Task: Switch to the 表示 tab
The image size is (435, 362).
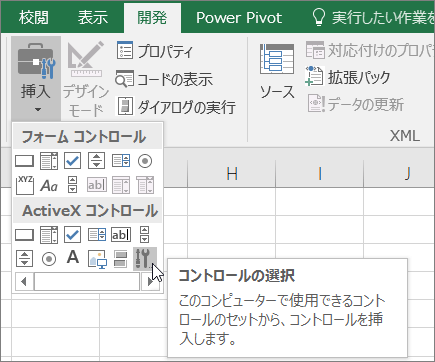Action: [x=93, y=17]
